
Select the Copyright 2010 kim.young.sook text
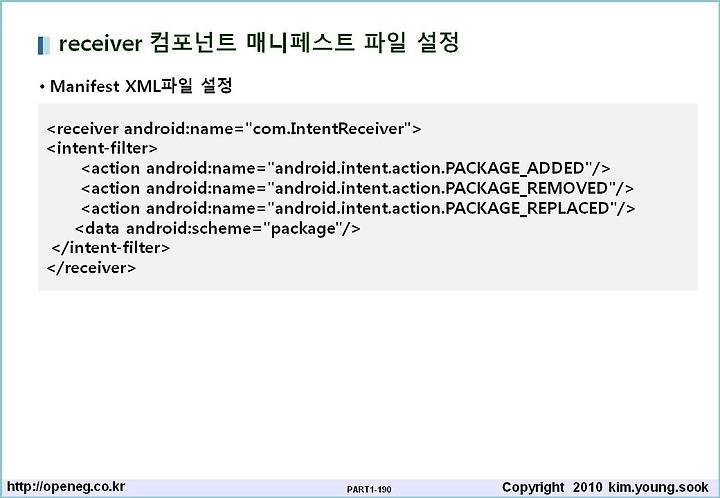[x=605, y=487]
